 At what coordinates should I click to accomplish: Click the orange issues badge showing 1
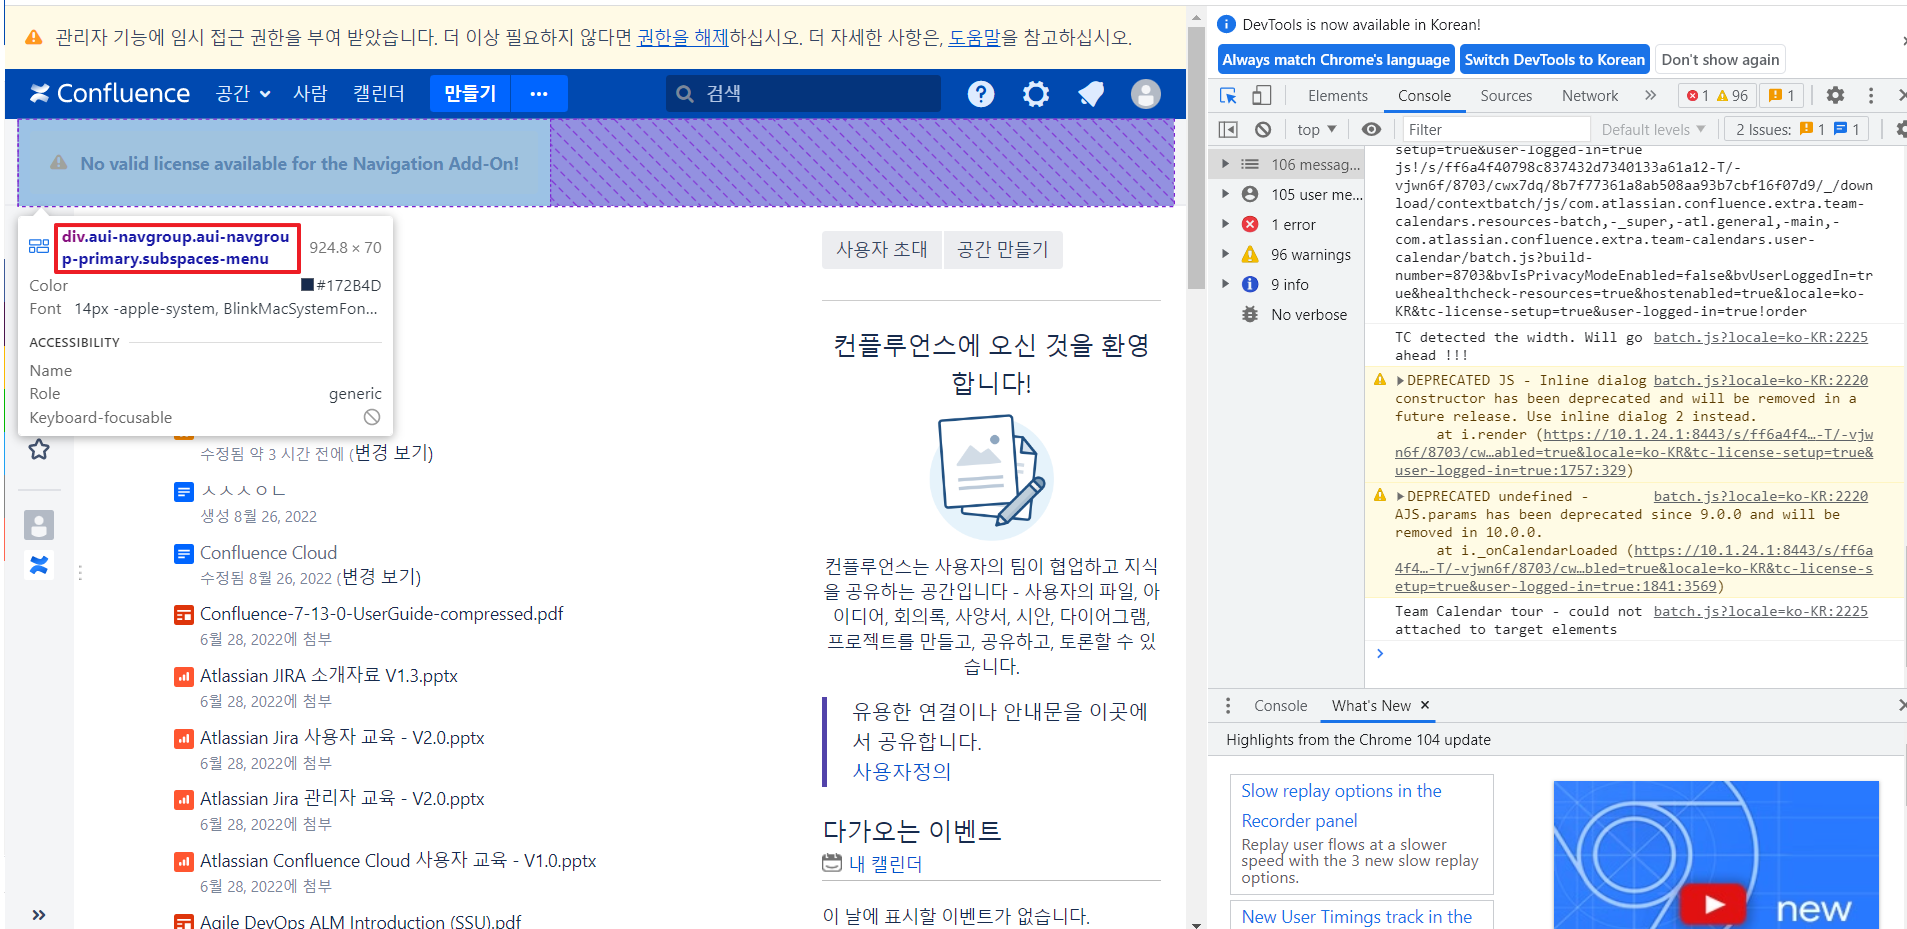(x=1781, y=95)
